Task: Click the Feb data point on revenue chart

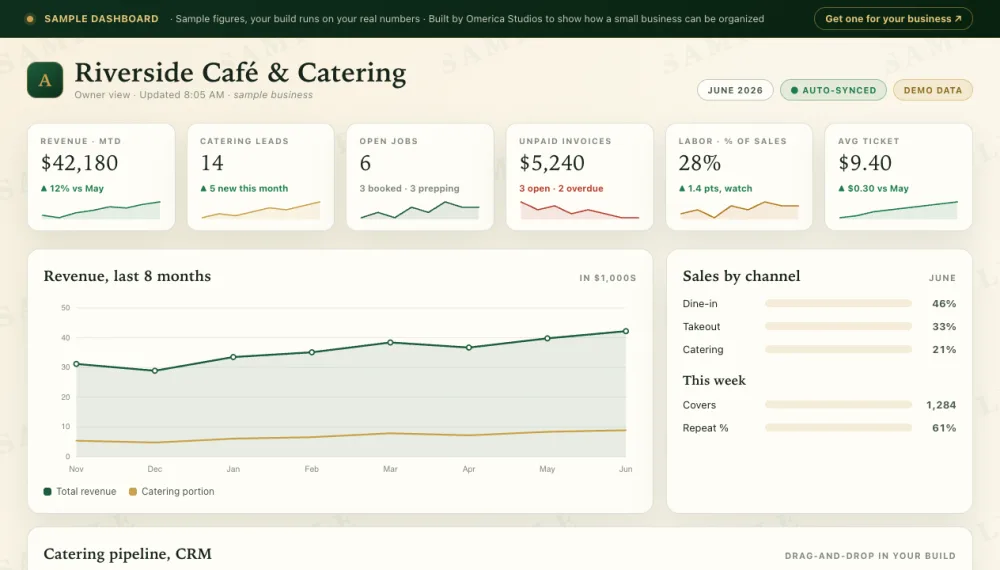Action: click(x=312, y=352)
